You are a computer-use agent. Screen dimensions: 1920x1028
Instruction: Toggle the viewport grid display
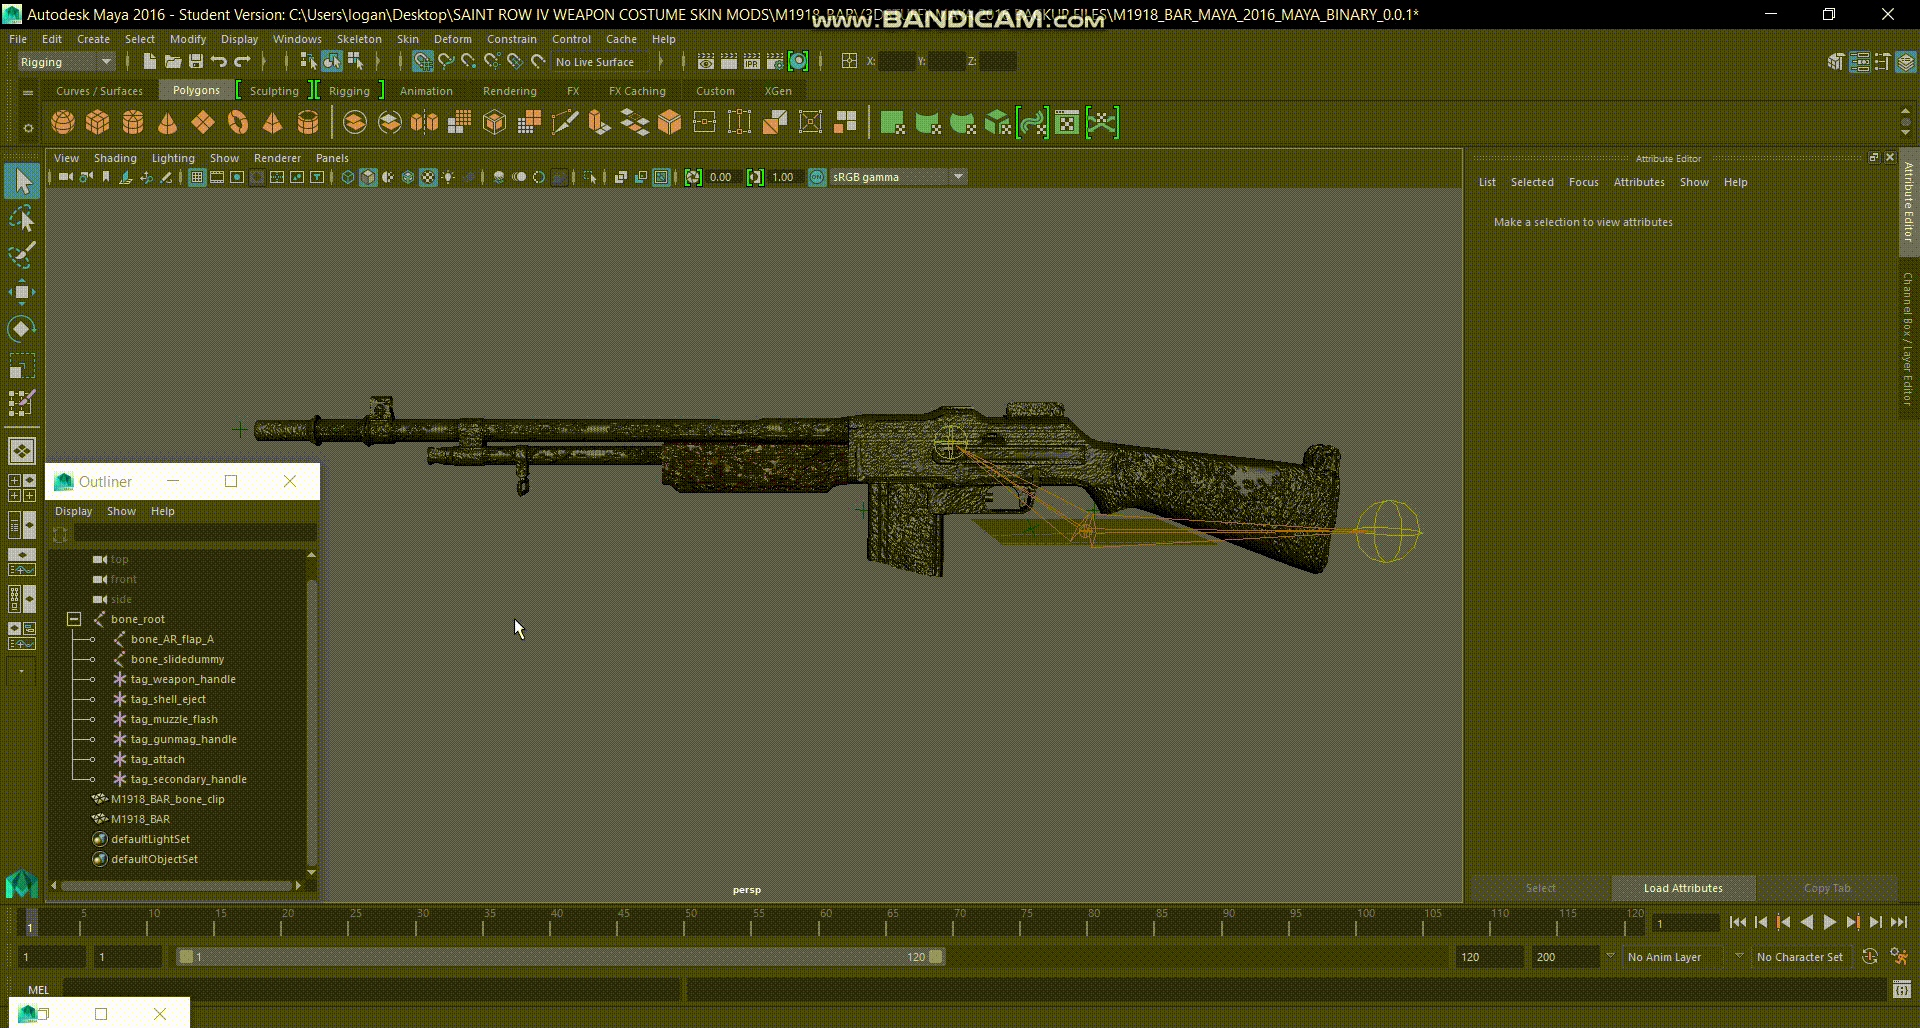coord(197,177)
